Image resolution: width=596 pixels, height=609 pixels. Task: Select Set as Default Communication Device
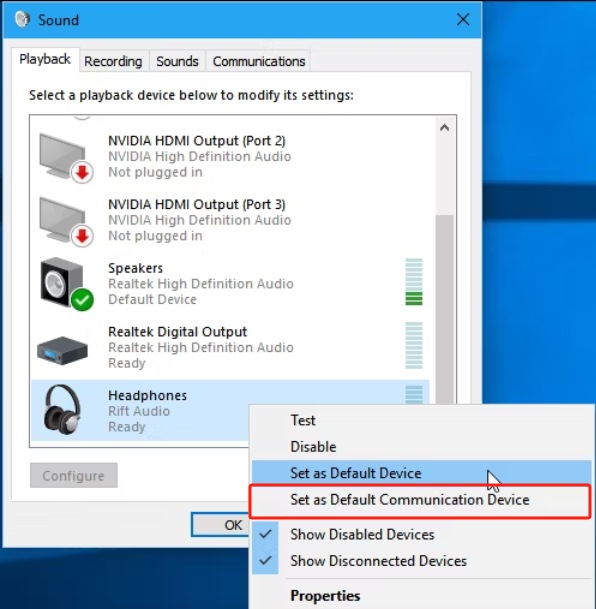point(421,500)
